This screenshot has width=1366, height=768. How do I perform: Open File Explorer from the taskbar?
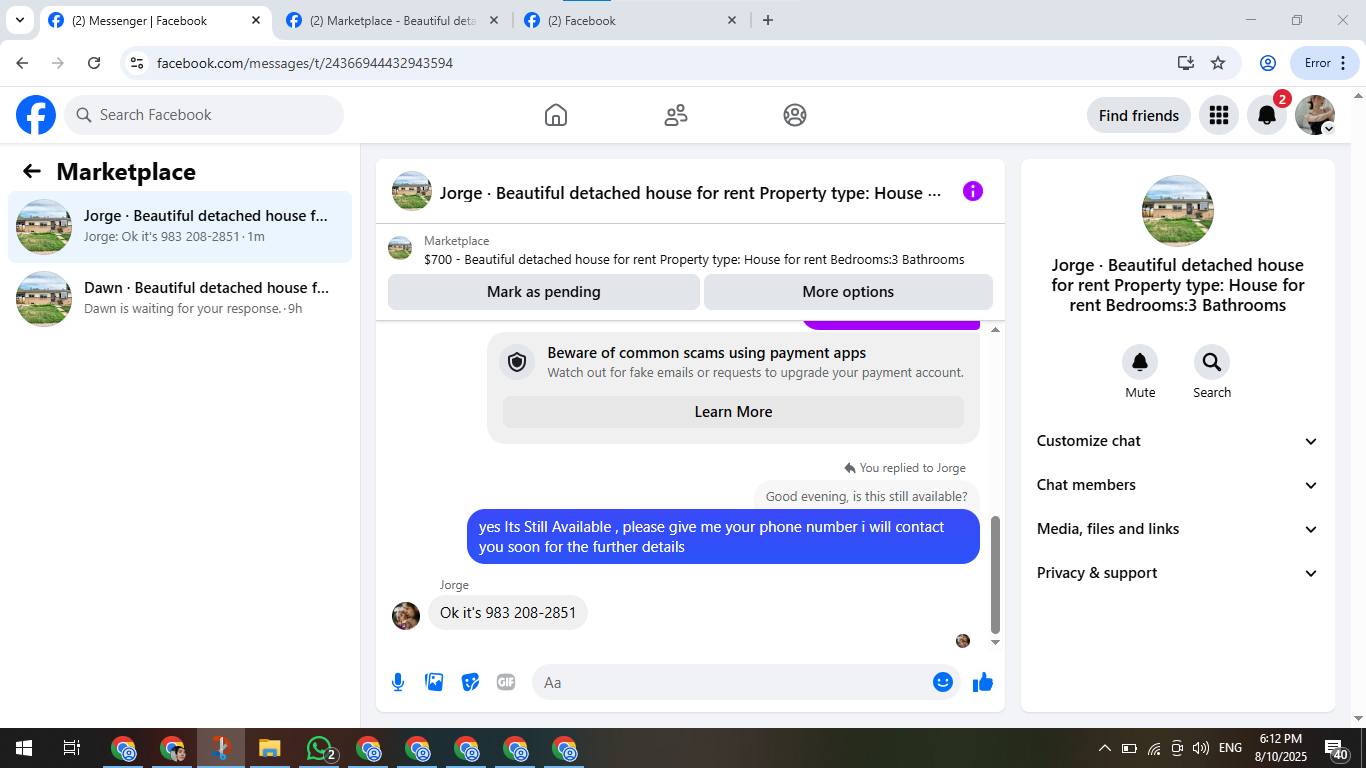269,748
